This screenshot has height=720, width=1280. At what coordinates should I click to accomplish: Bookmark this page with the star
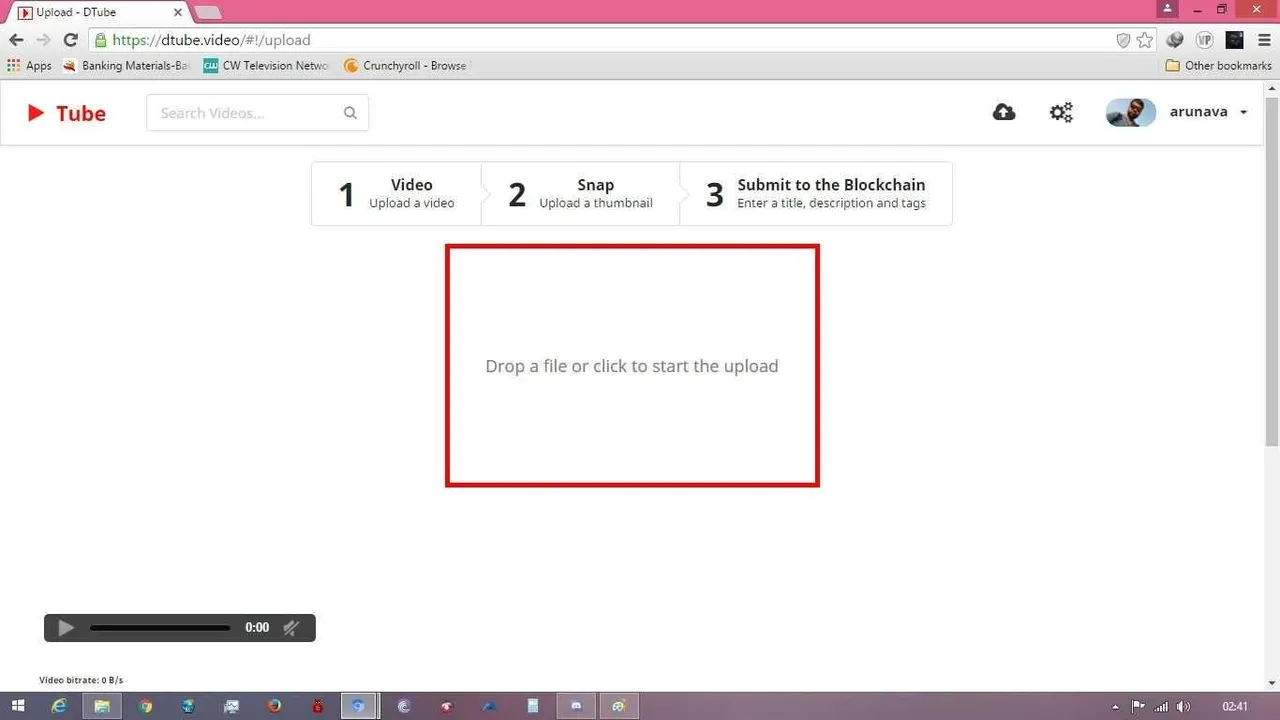click(x=1145, y=40)
